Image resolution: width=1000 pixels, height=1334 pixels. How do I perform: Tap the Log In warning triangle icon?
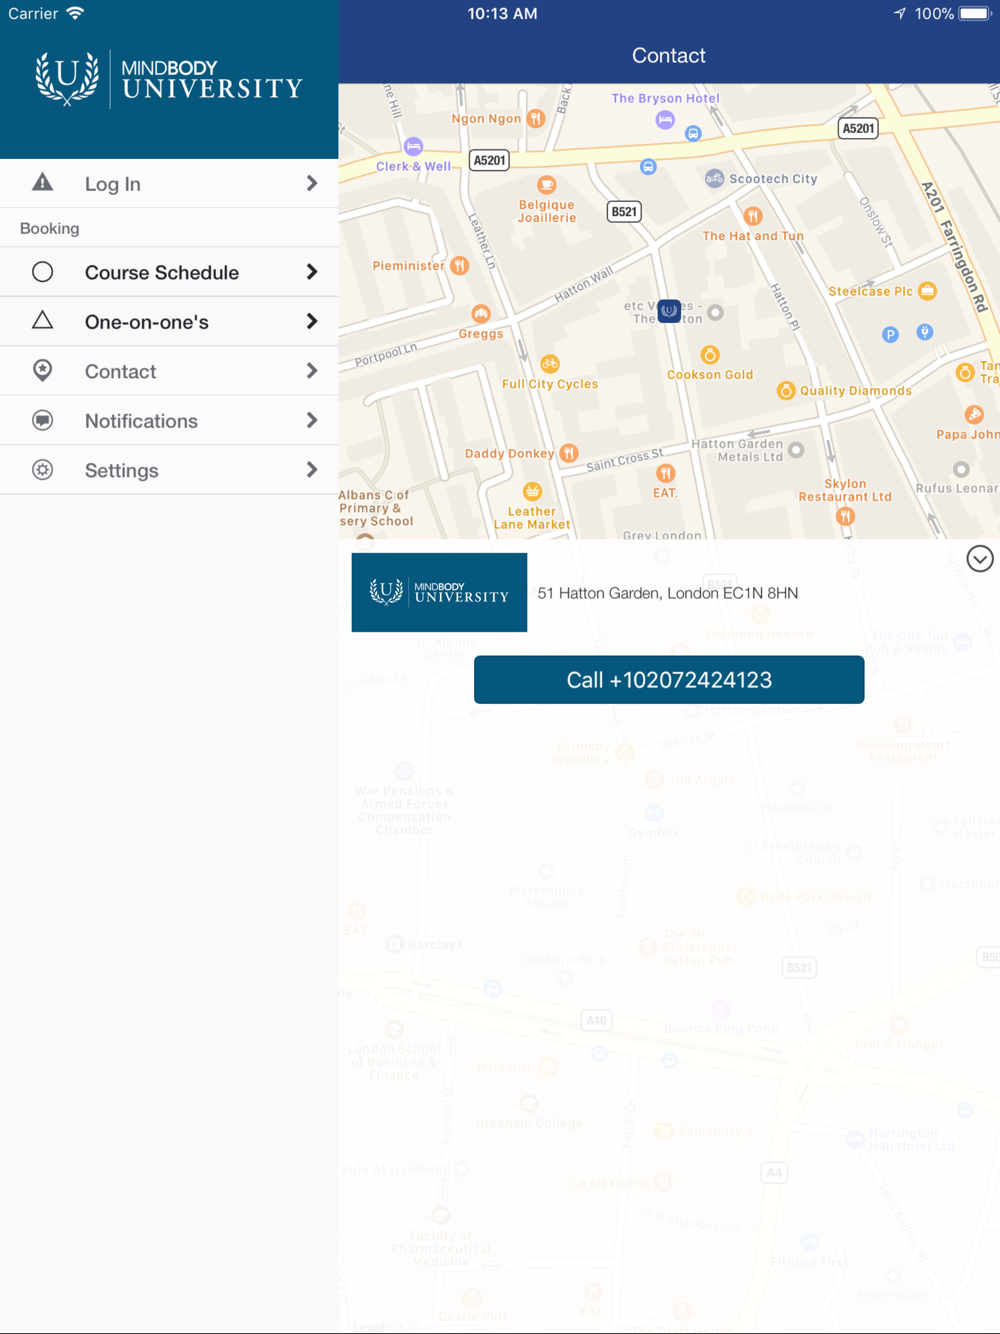[x=42, y=182]
